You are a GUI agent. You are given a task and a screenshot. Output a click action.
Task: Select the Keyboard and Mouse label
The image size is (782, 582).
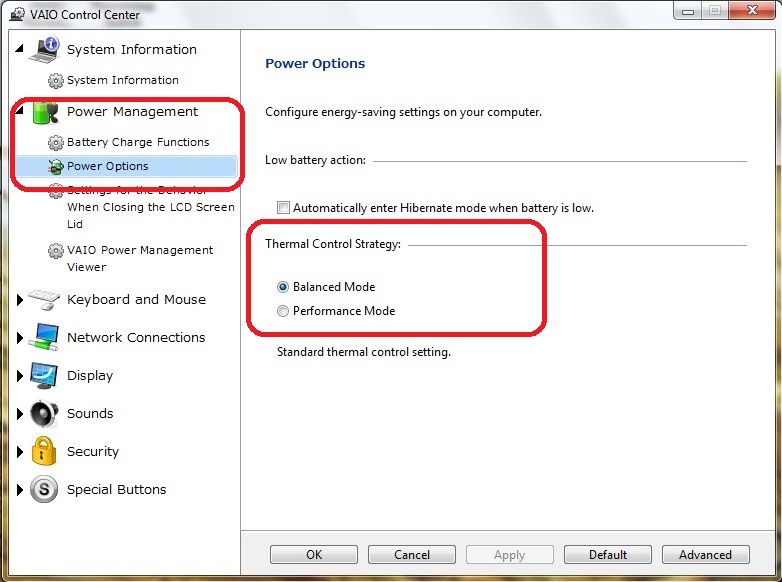pos(136,299)
